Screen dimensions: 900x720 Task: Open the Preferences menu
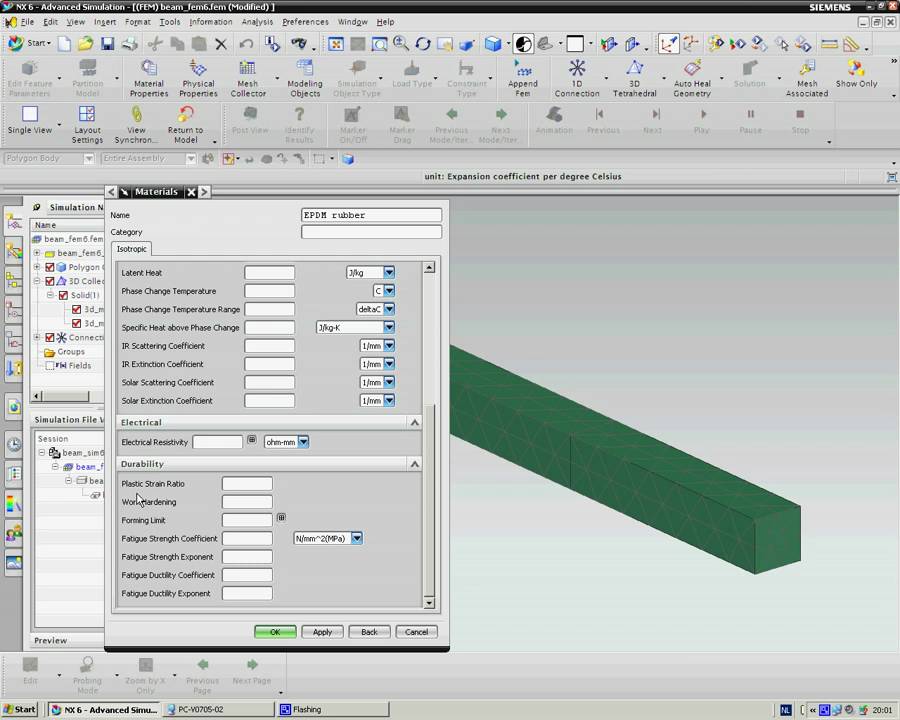point(305,22)
